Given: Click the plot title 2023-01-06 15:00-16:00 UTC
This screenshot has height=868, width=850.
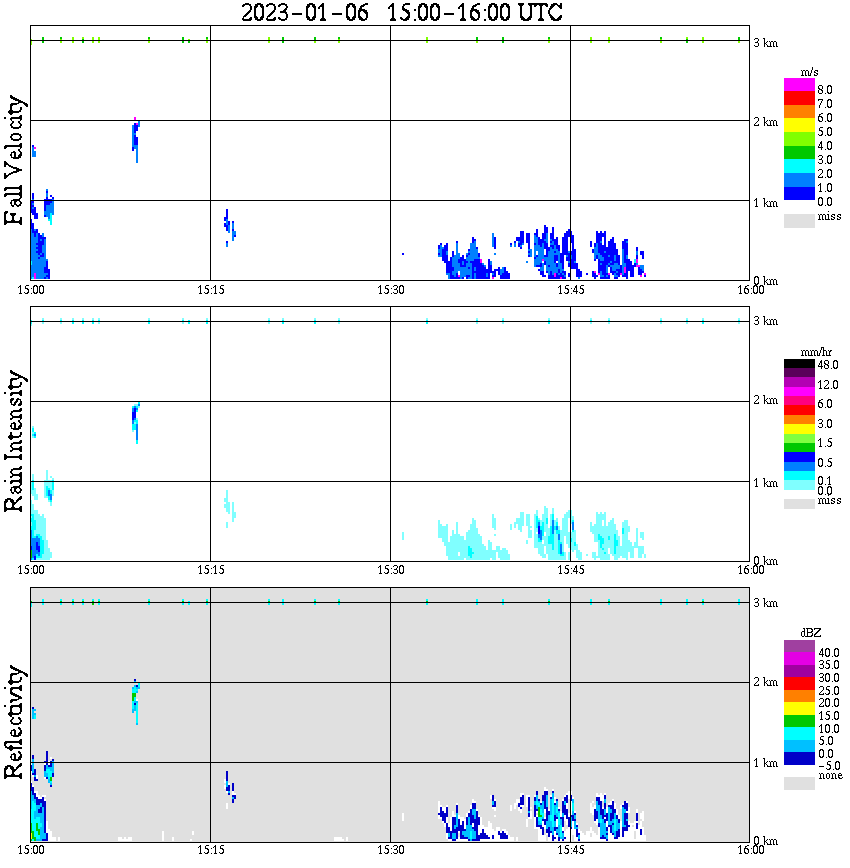Looking at the screenshot, I should [x=401, y=12].
